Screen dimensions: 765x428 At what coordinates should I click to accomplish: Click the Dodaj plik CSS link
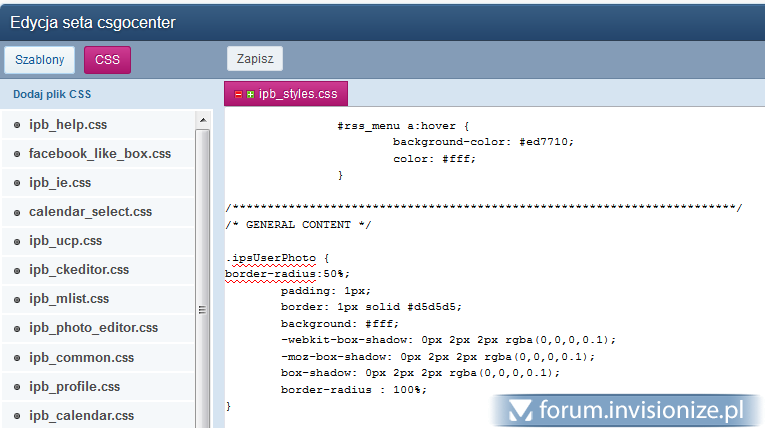point(52,95)
